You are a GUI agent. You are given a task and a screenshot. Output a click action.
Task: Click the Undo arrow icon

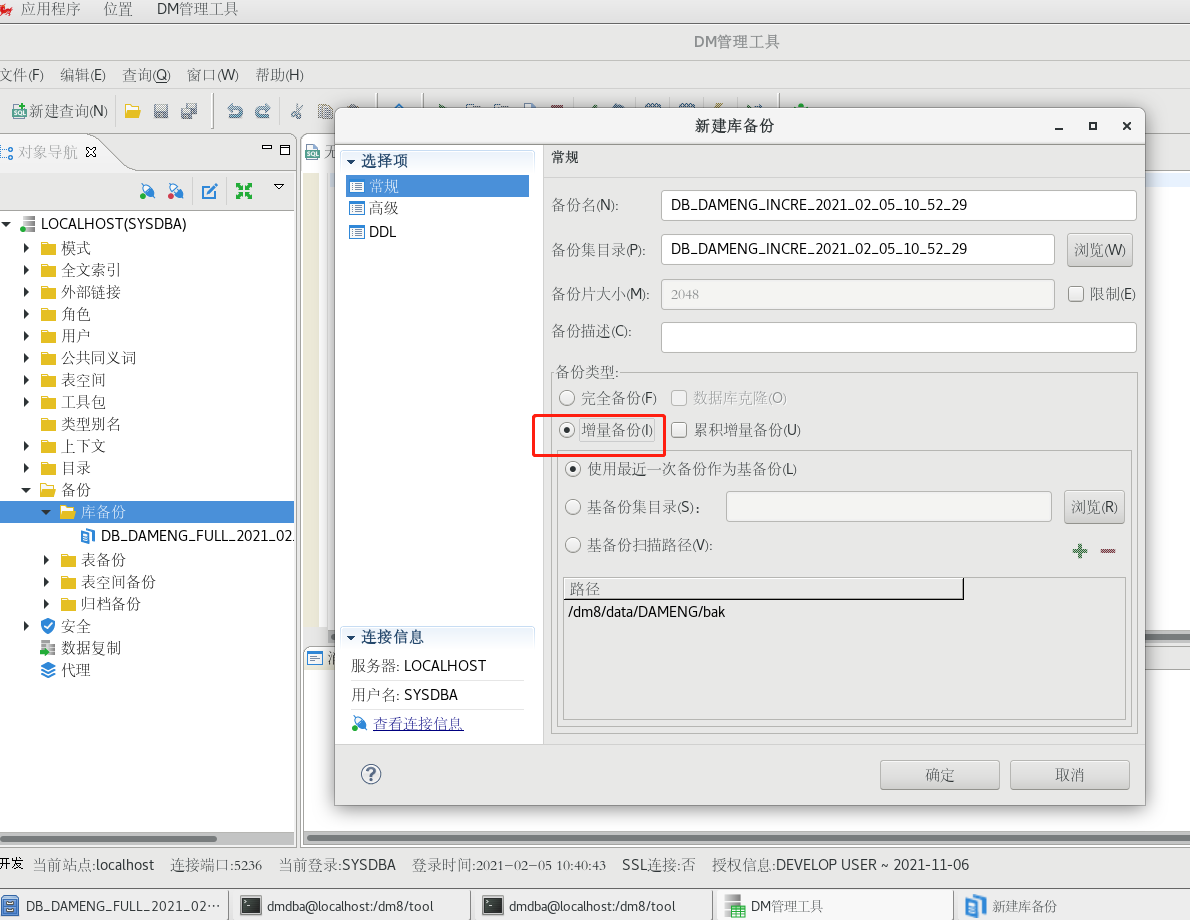pos(235,112)
